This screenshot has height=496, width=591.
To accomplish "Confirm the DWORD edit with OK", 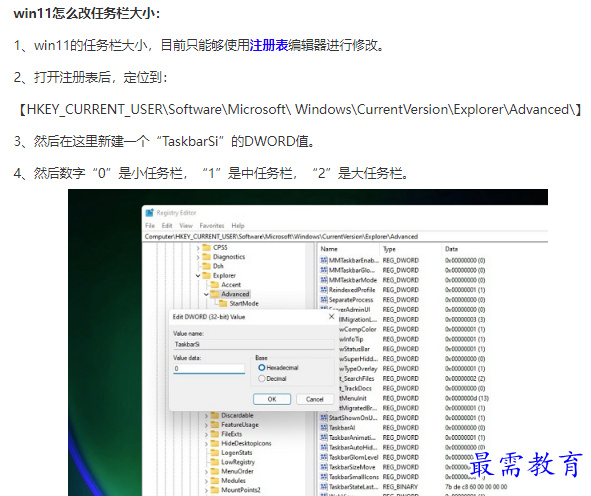I will tap(272, 399).
